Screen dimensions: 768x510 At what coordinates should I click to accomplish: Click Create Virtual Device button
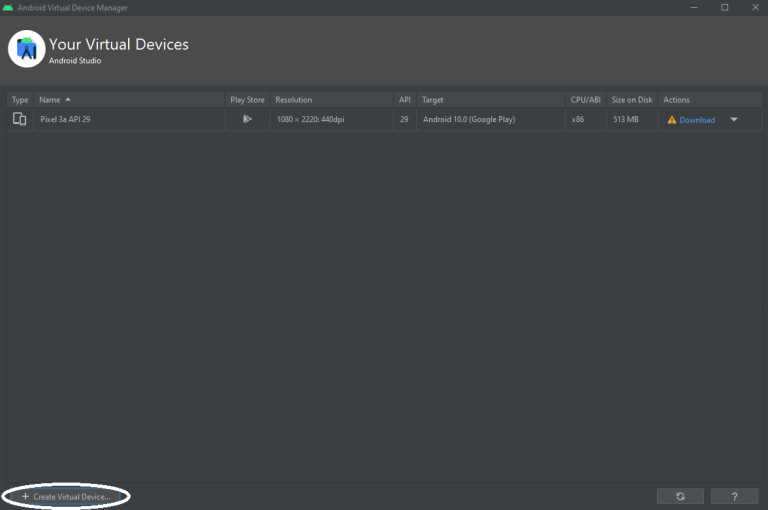(66, 496)
